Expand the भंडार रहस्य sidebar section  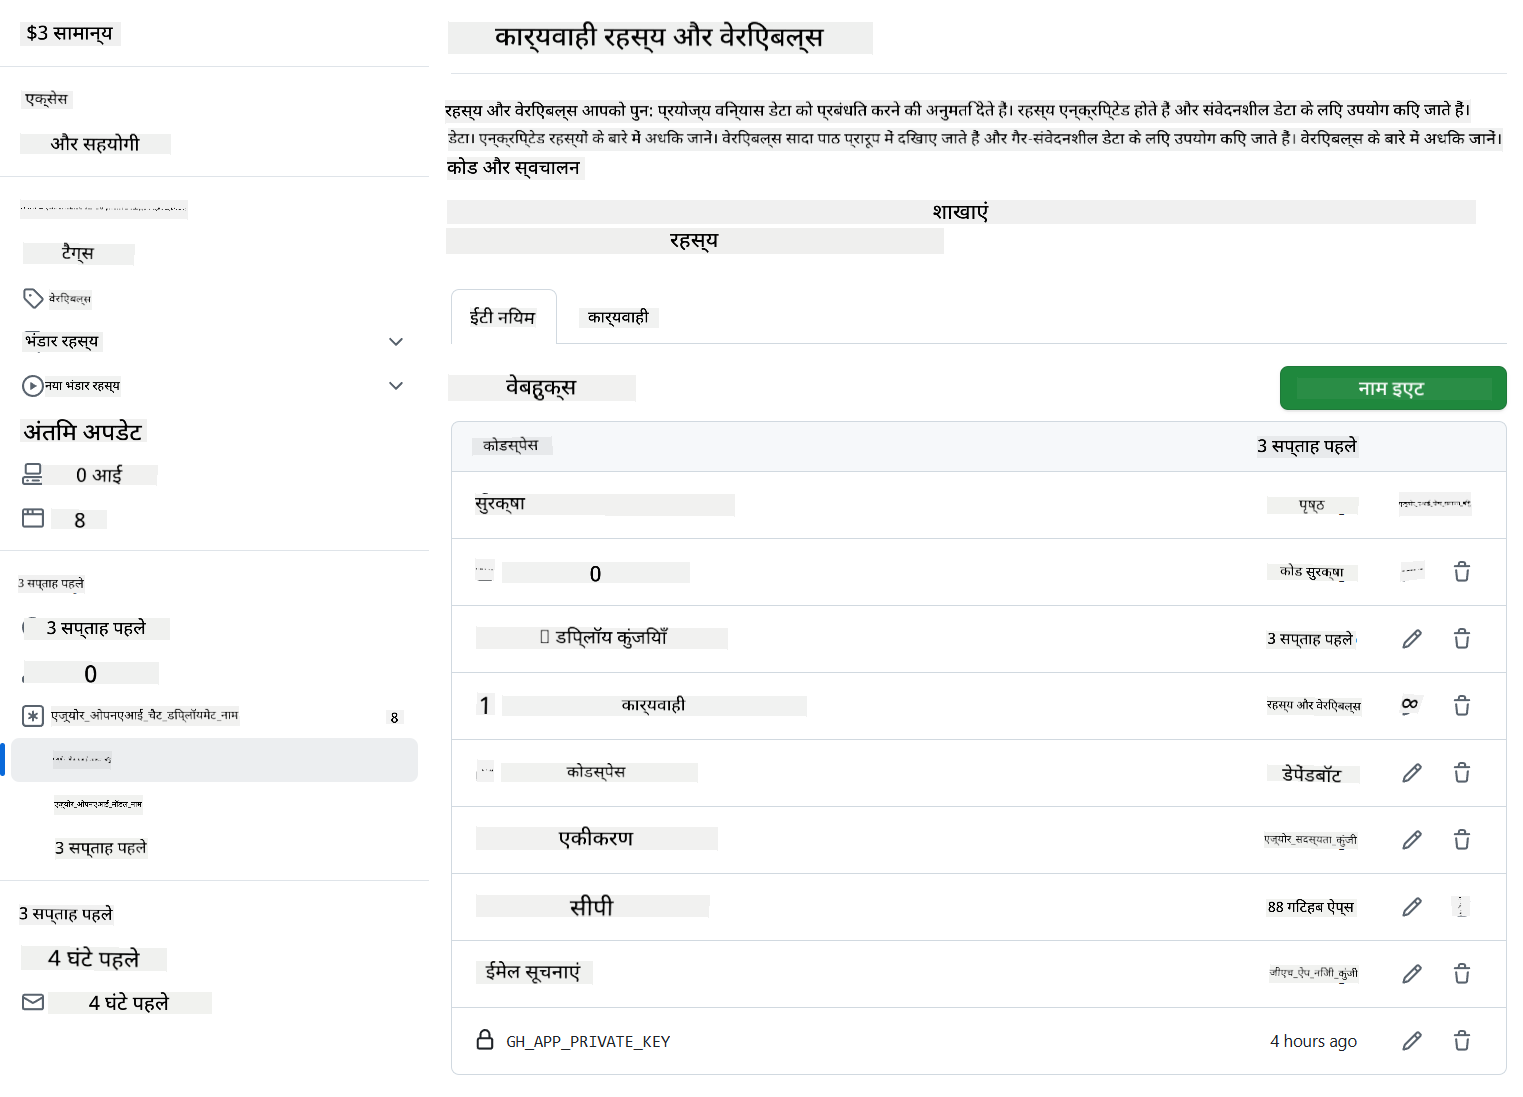coord(396,342)
